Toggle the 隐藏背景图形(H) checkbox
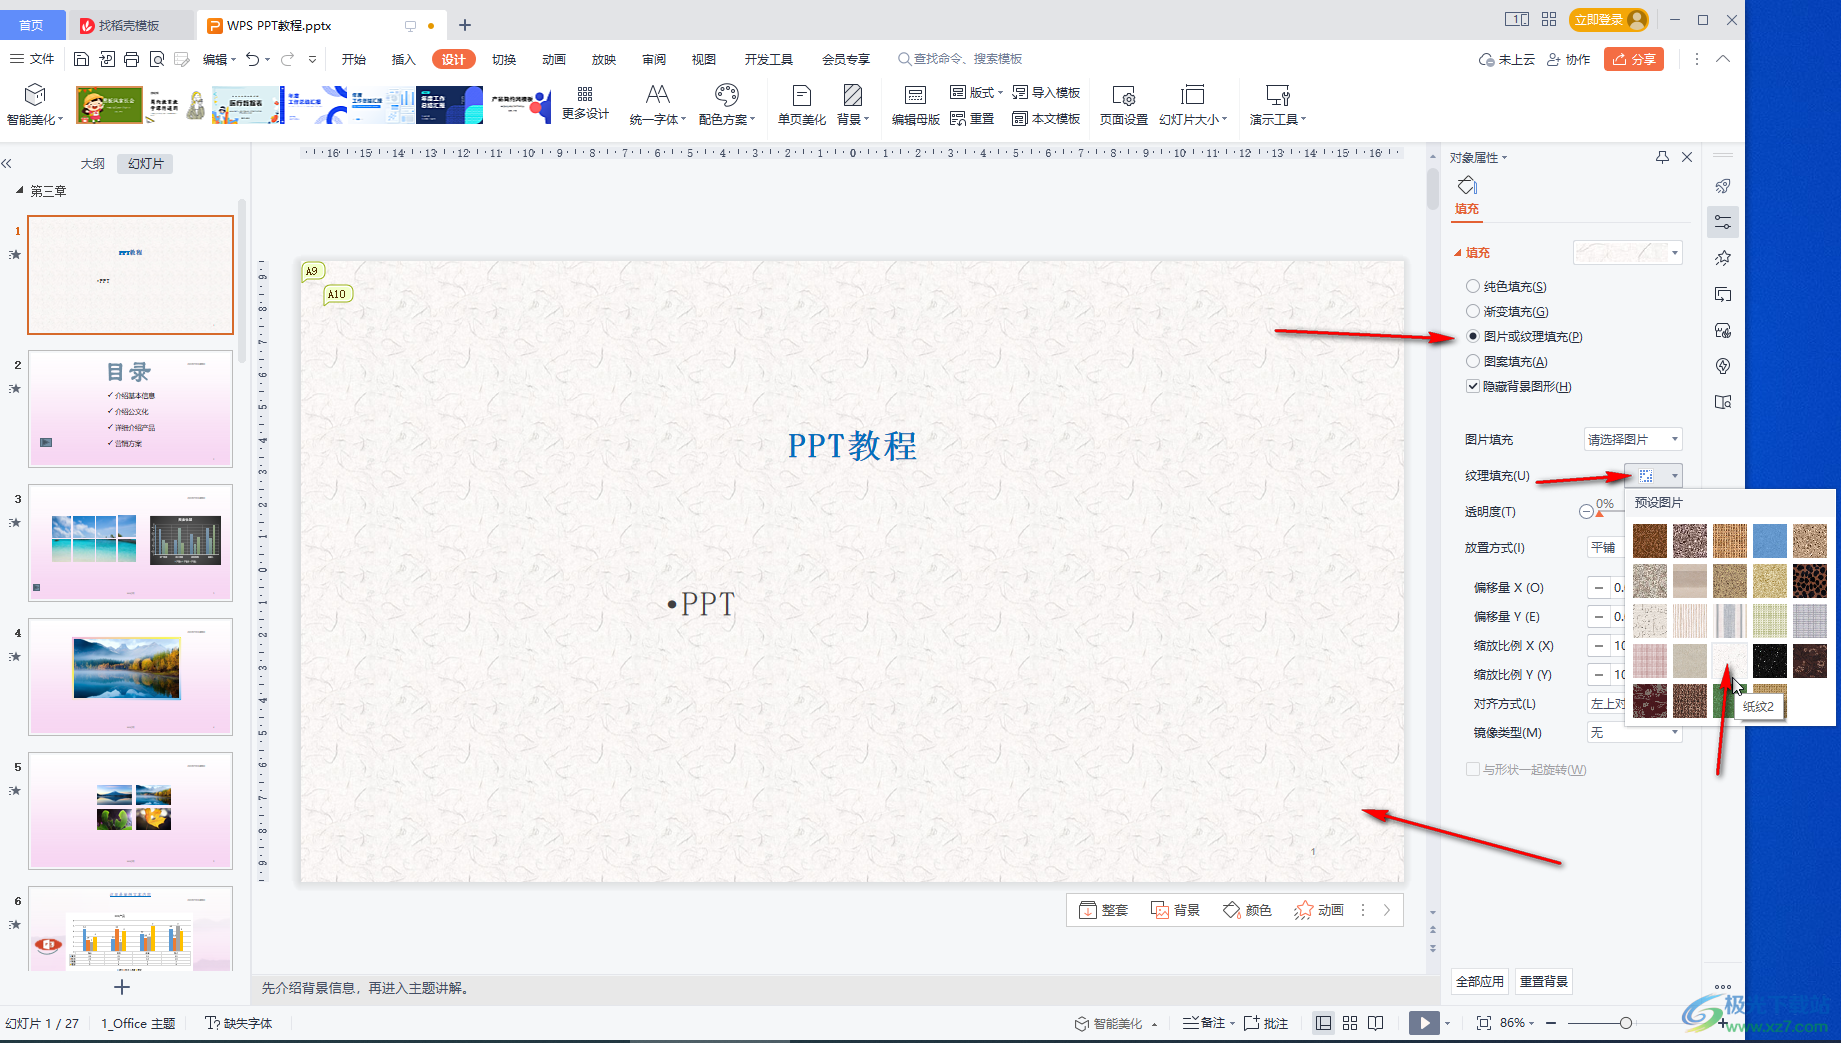The image size is (1841, 1043). tap(1473, 387)
